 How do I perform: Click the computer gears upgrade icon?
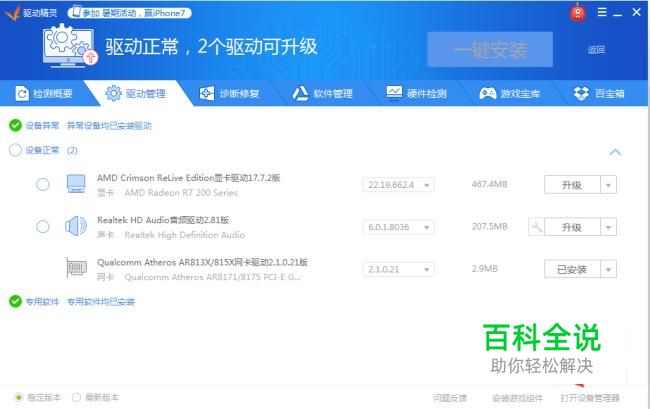[70, 45]
